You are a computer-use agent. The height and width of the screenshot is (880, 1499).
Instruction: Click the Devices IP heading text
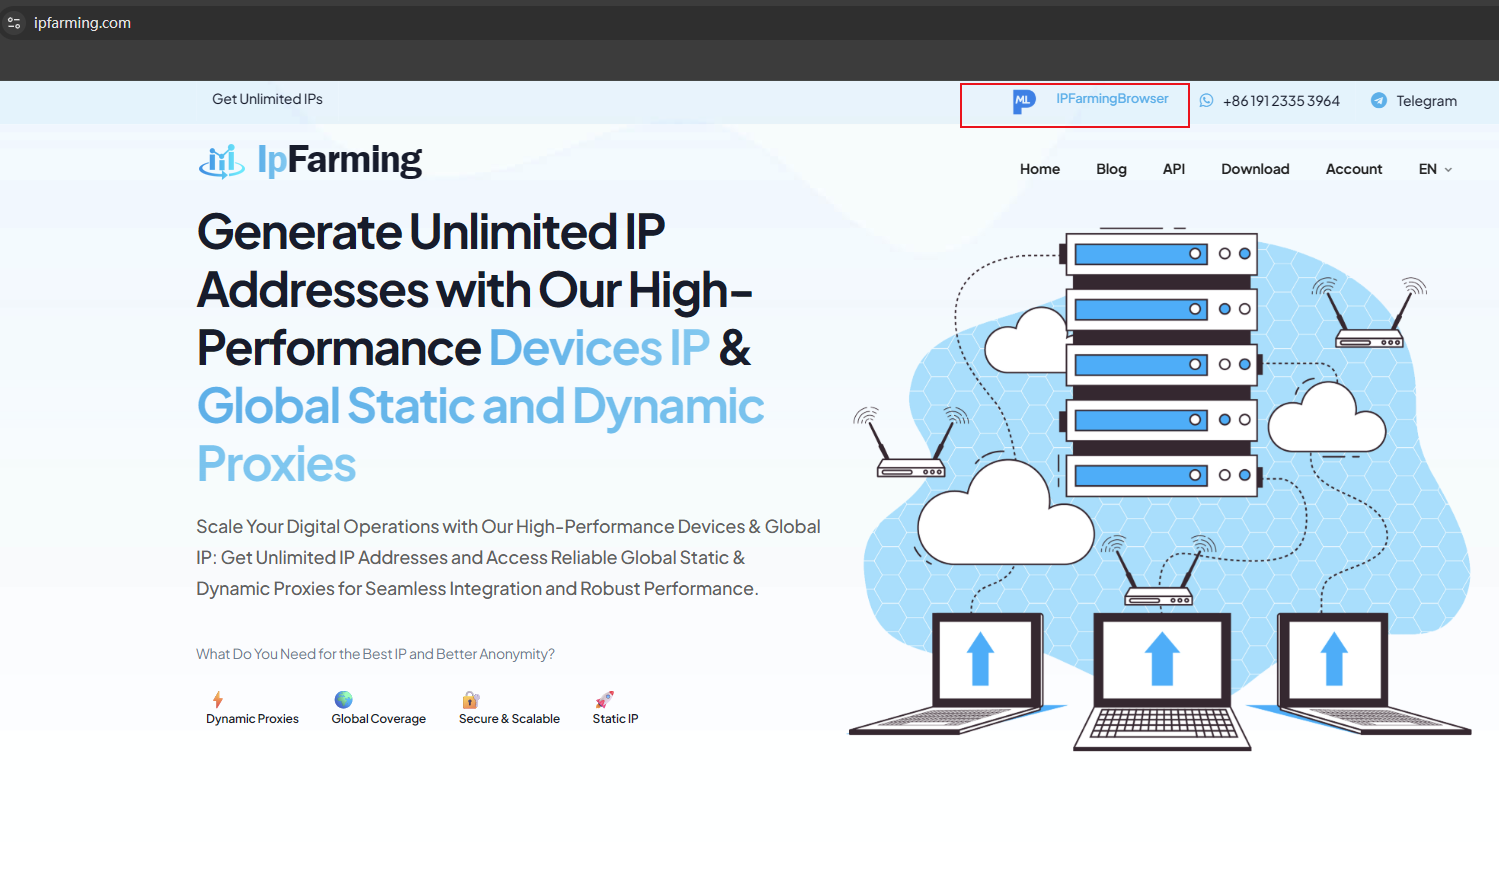[x=599, y=348]
